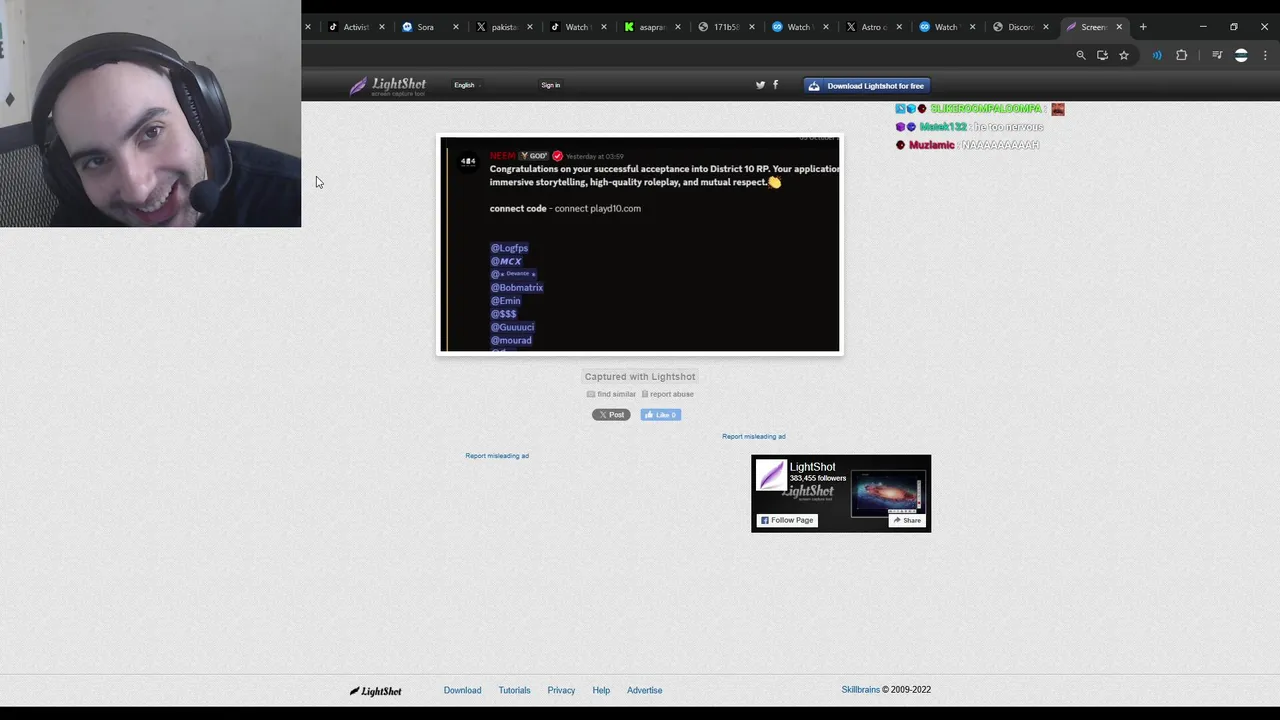
Task: Click the X Post share button
Action: point(611,414)
